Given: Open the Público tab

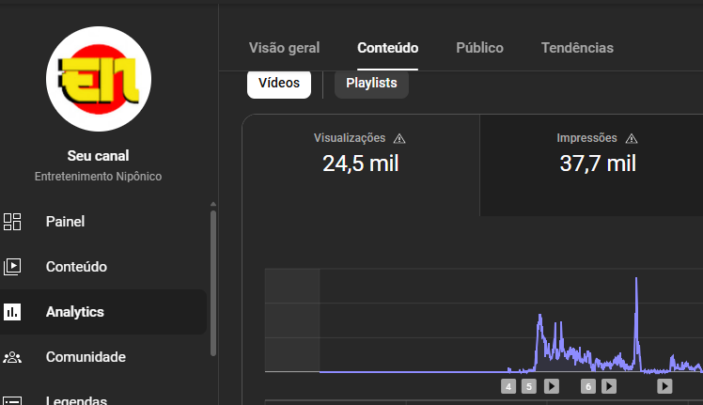Looking at the screenshot, I should pyautogui.click(x=480, y=48).
